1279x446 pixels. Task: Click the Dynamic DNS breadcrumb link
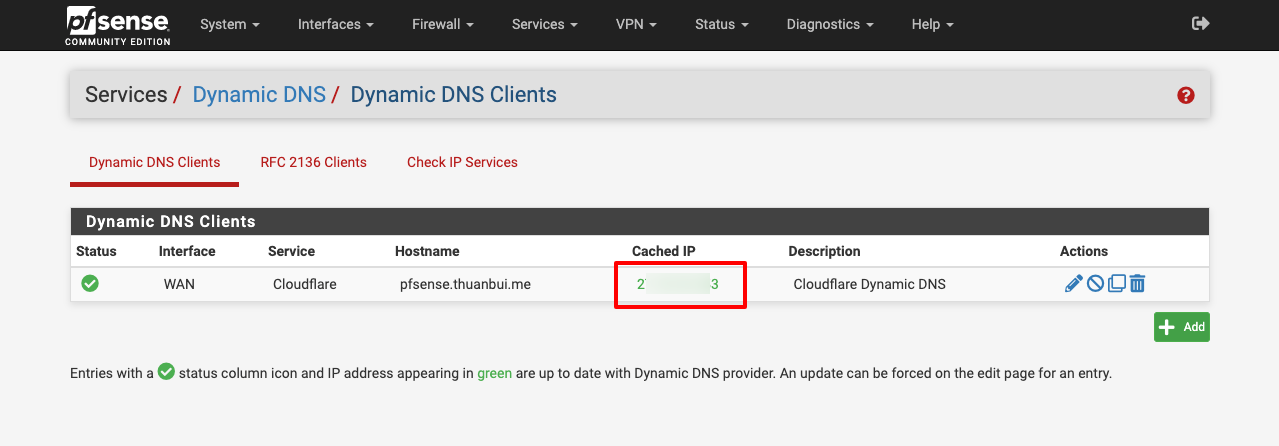pyautogui.click(x=259, y=95)
